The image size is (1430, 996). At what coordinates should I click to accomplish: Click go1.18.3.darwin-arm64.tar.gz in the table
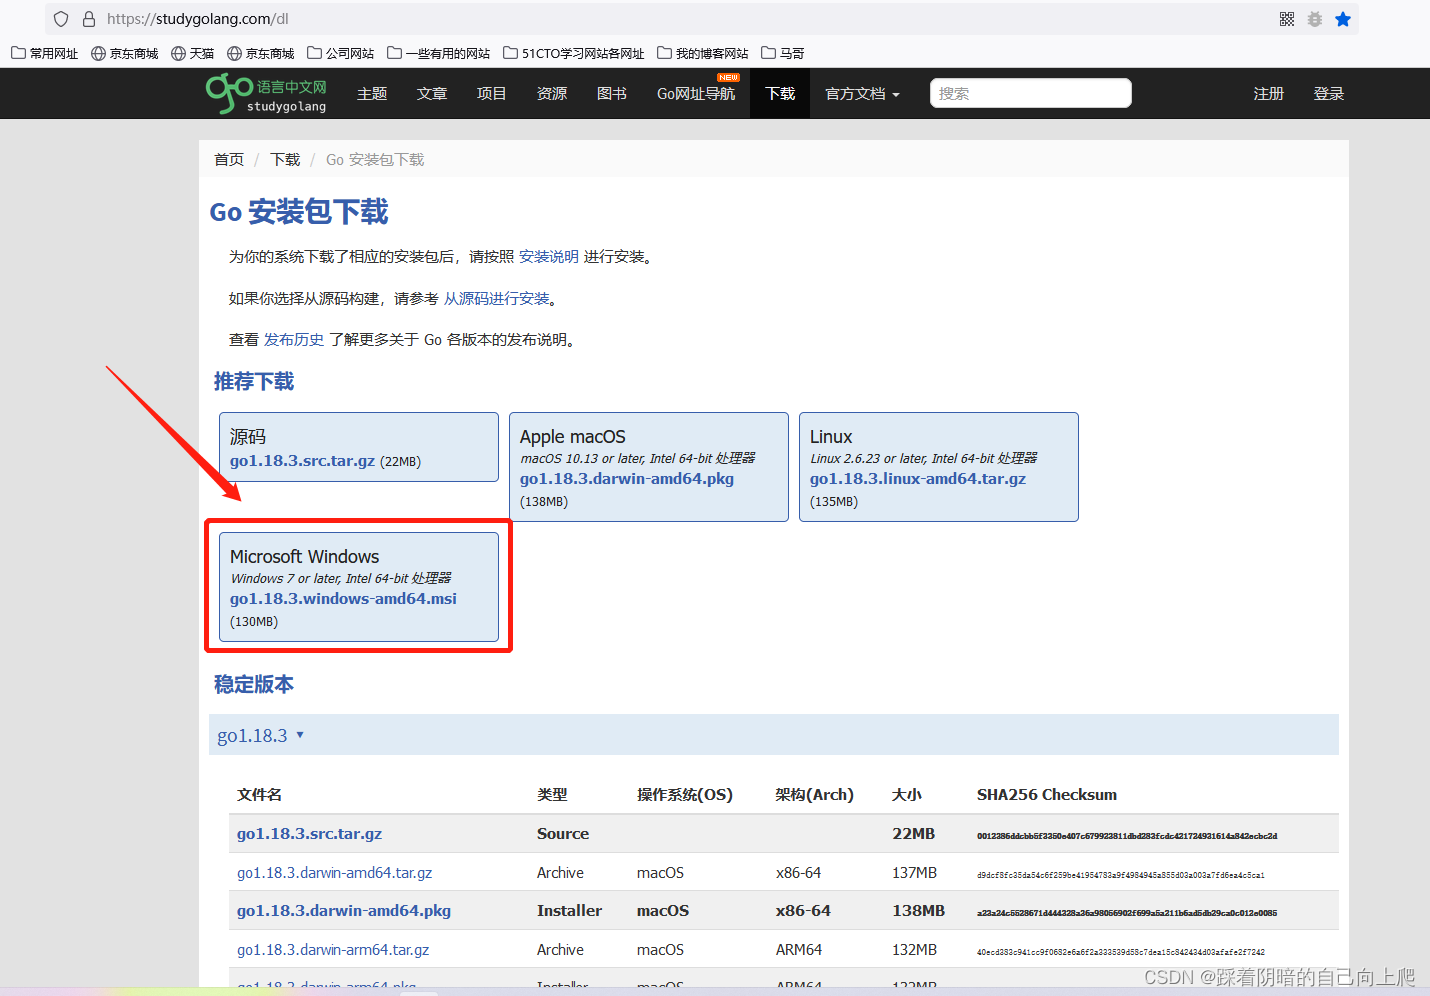point(333,950)
